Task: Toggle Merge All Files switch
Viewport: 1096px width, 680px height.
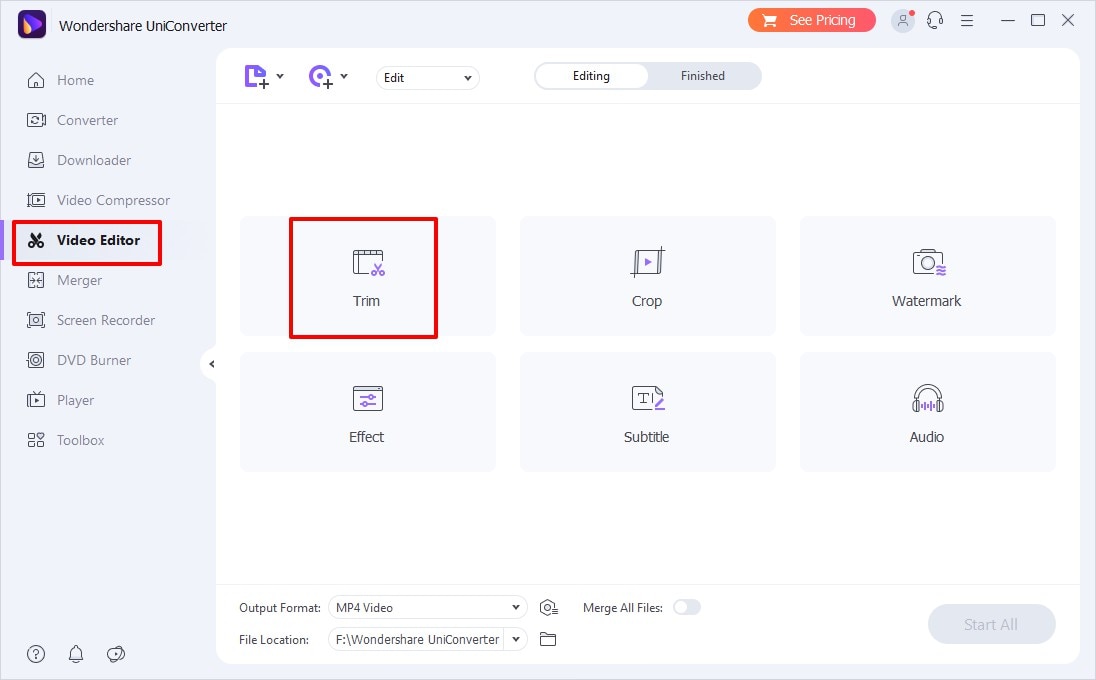Action: [686, 607]
